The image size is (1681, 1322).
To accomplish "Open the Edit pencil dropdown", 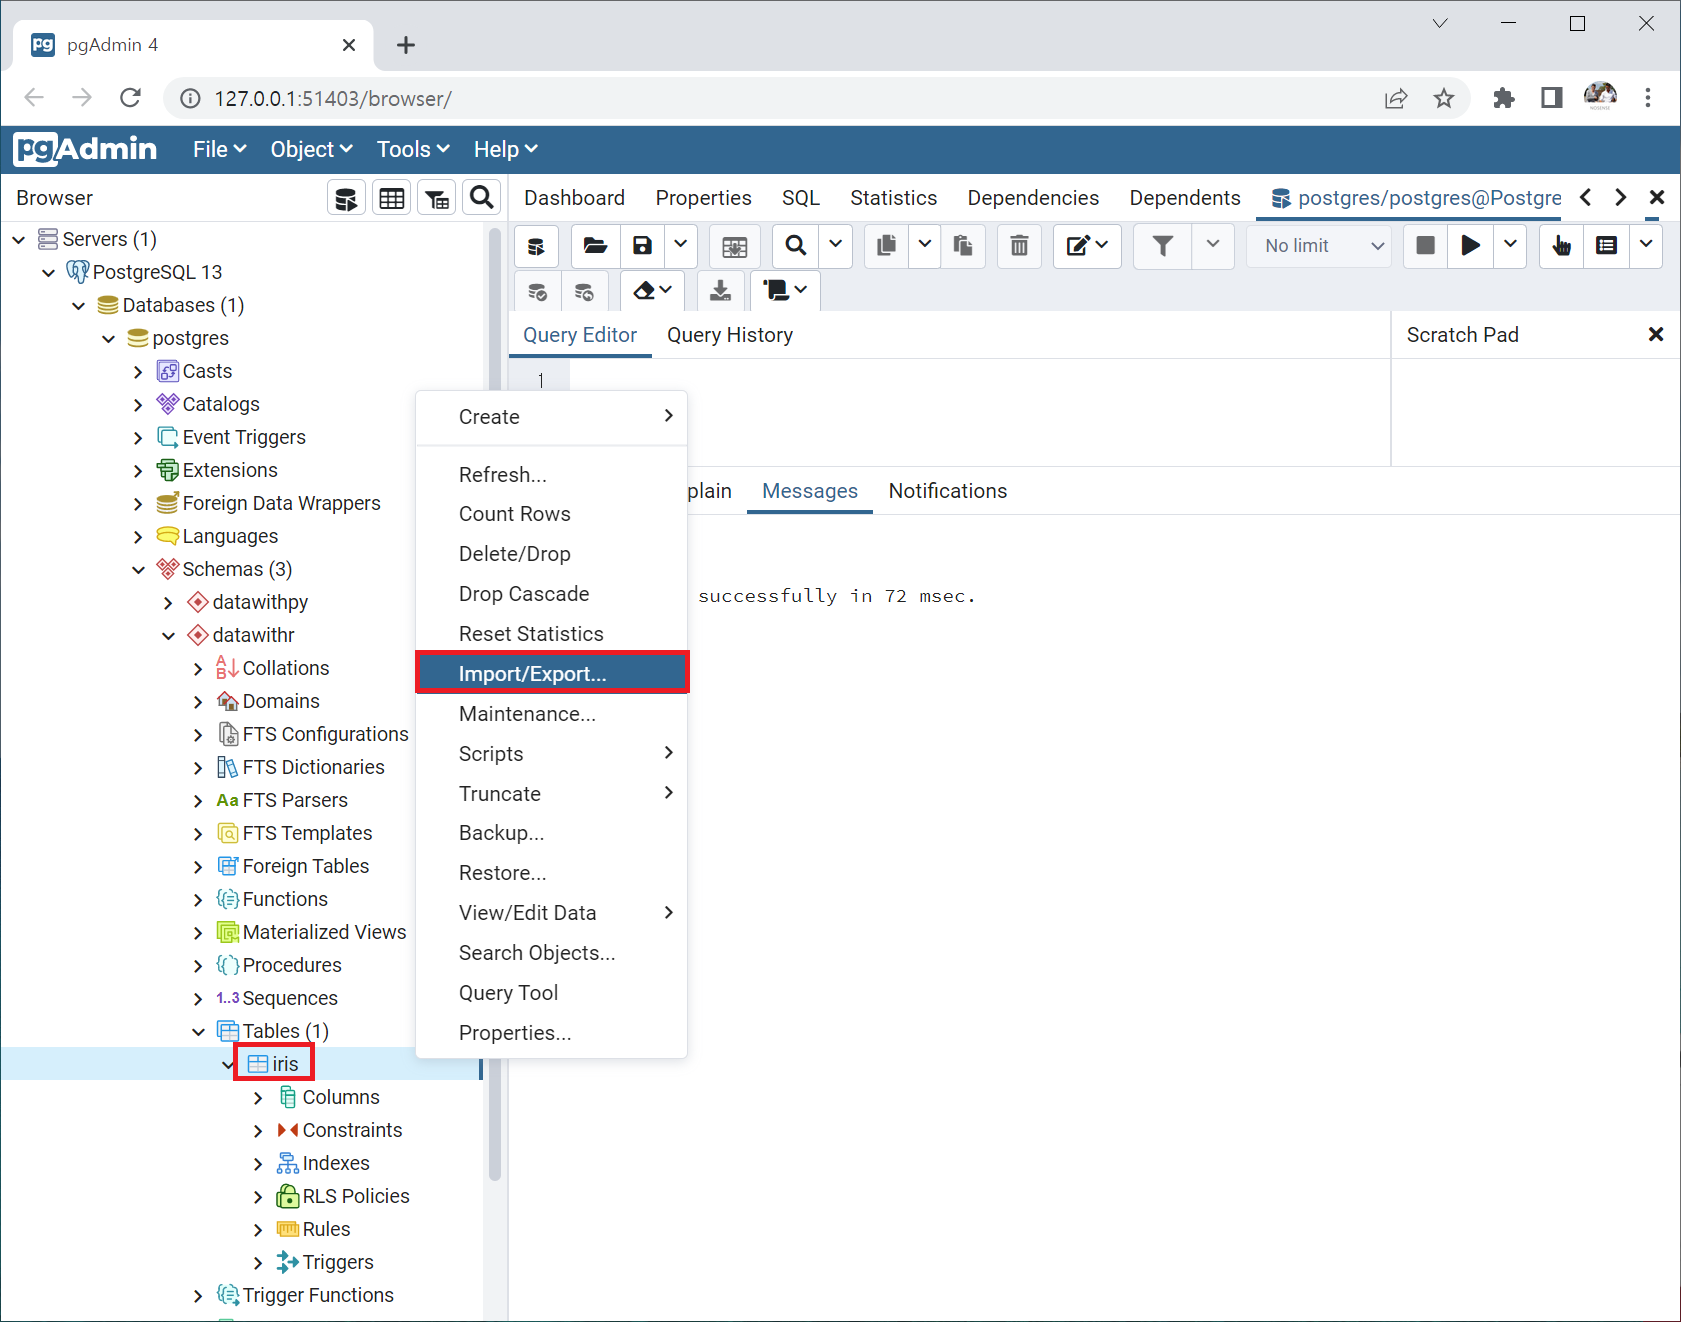I will [1087, 246].
